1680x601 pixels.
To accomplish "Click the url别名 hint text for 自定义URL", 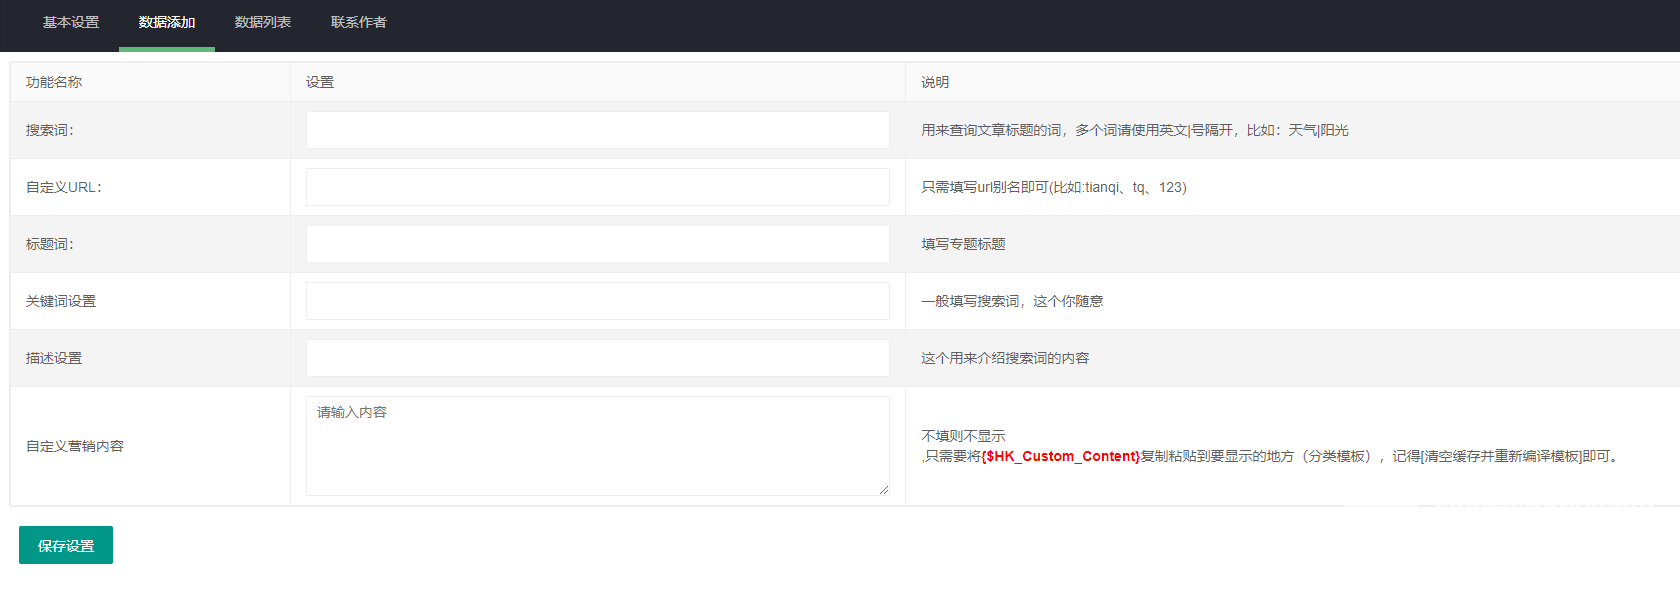I will (1053, 187).
